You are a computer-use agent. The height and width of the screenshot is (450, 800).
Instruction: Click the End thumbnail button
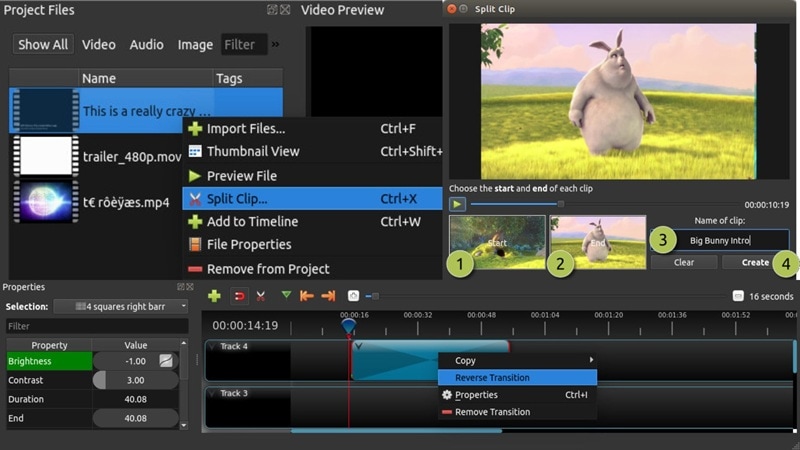tap(597, 242)
